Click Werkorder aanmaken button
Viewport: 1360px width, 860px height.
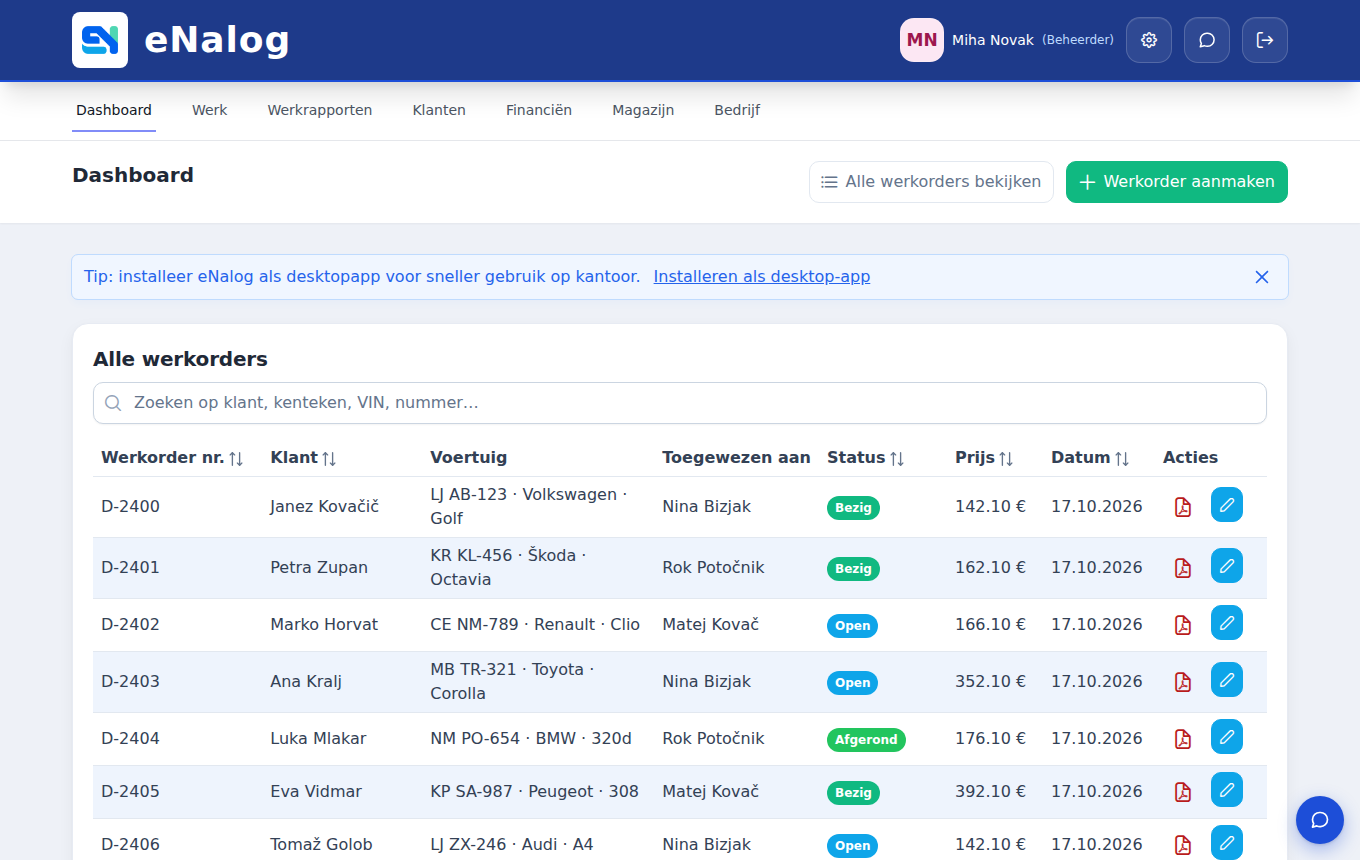coord(1177,182)
